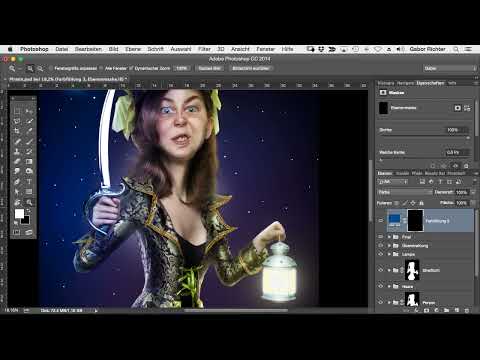Image resolution: width=480 pixels, height=360 pixels.
Task: Open the Filter menu
Action: [x=204, y=49]
